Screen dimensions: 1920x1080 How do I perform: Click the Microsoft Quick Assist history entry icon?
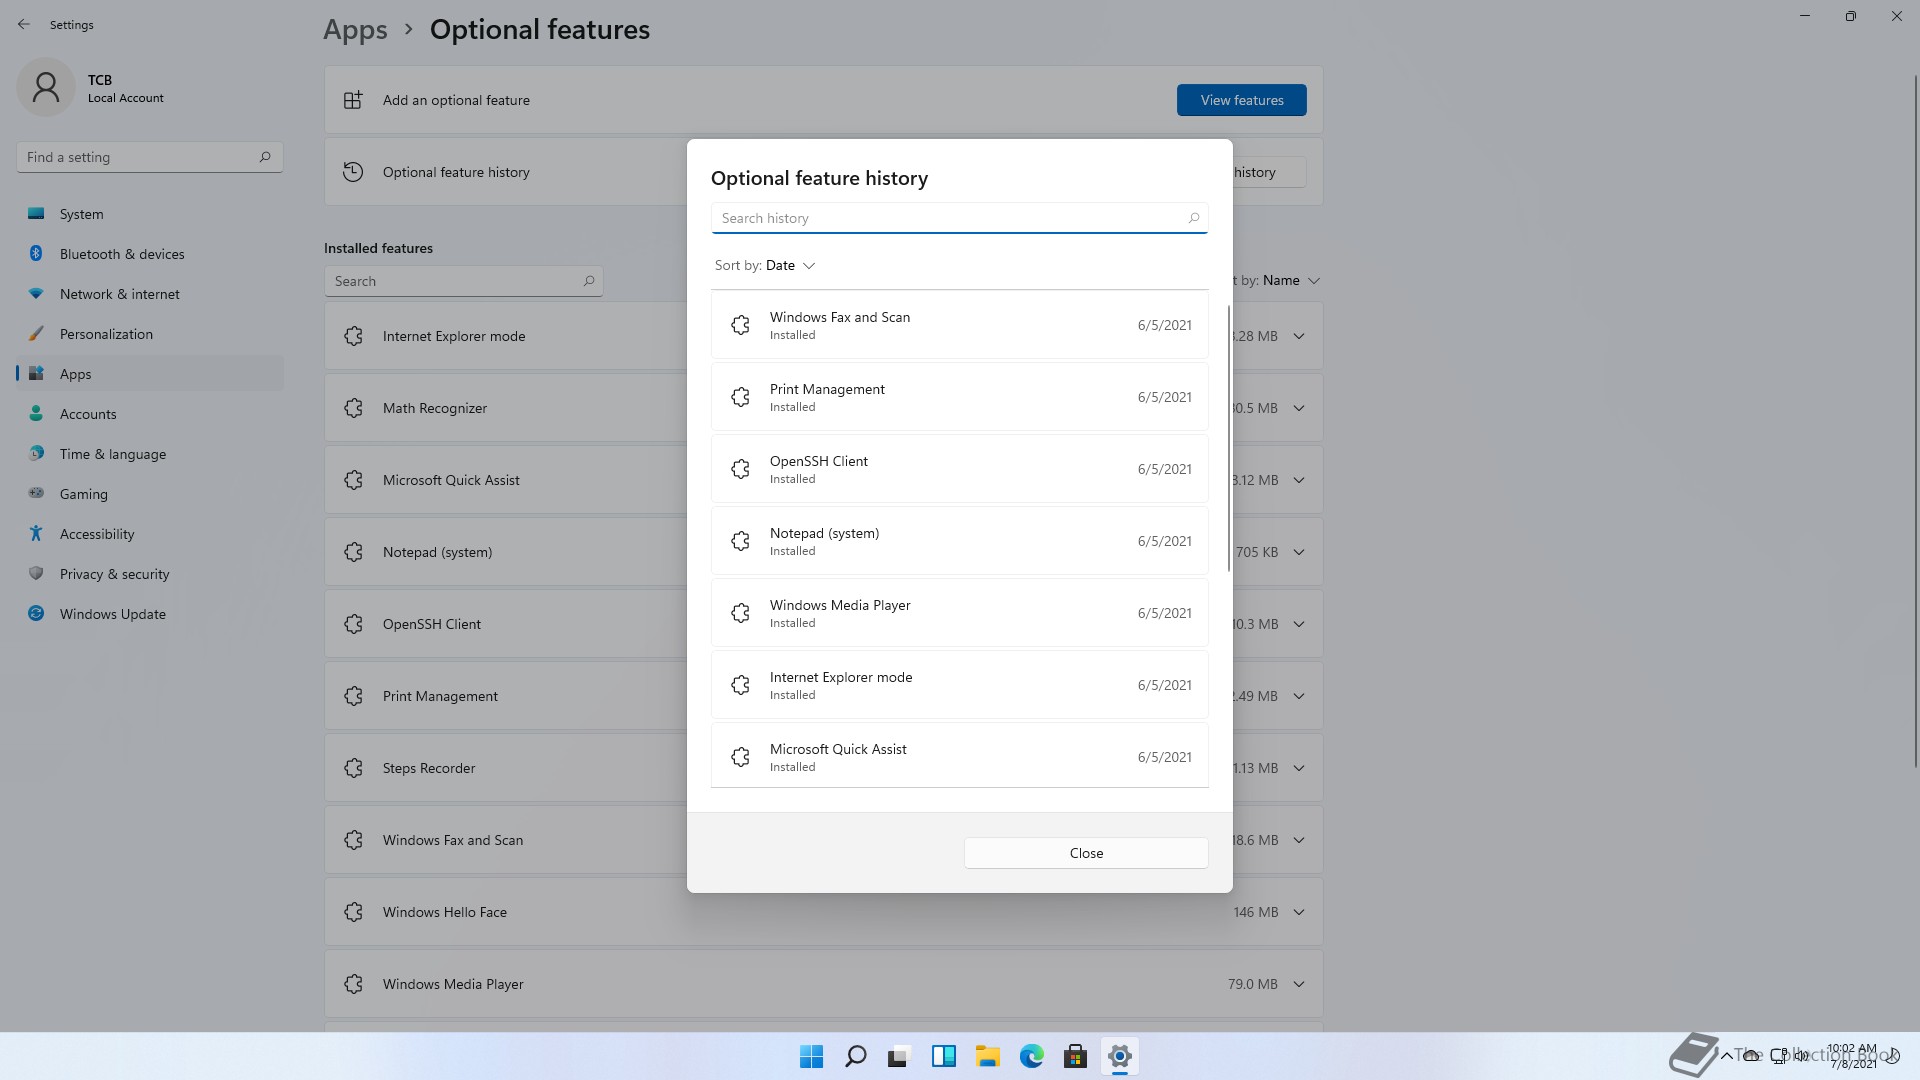click(740, 757)
